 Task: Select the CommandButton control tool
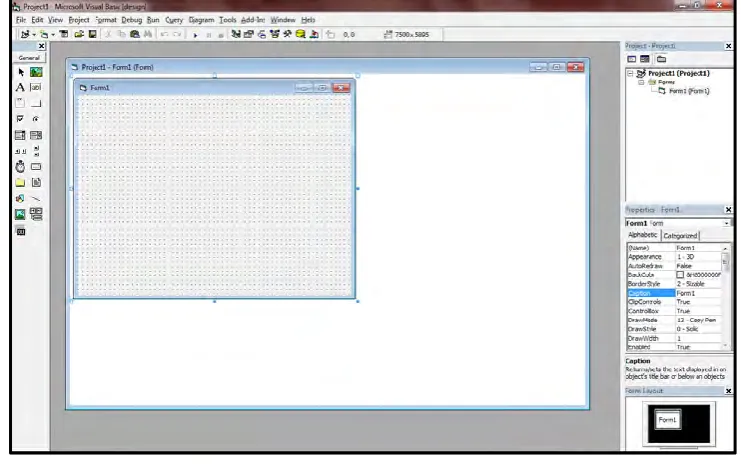click(x=36, y=103)
